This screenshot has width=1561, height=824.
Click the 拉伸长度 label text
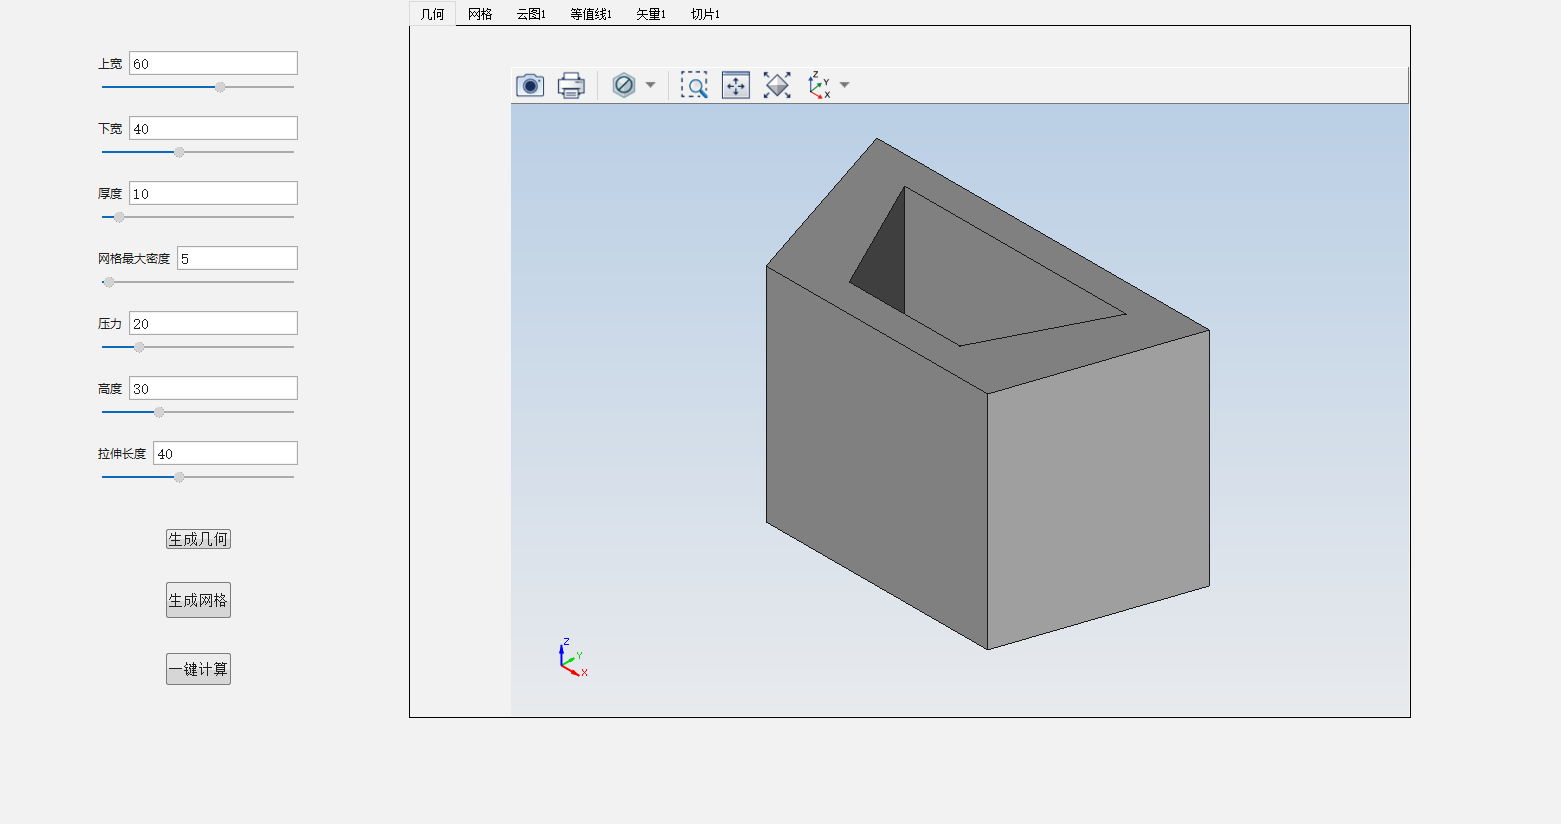click(122, 454)
